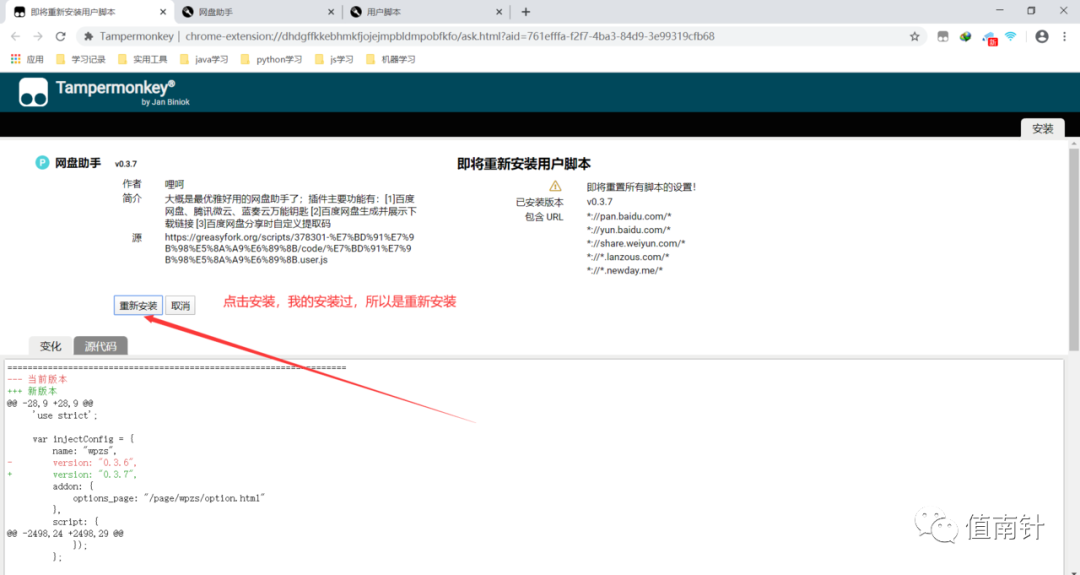Click the colorful globe extension icon
This screenshot has height=575, width=1080.
point(966,36)
